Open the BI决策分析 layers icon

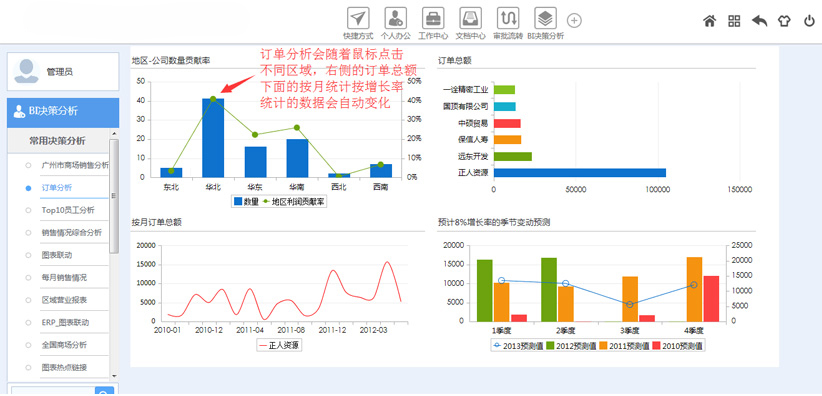[545, 18]
